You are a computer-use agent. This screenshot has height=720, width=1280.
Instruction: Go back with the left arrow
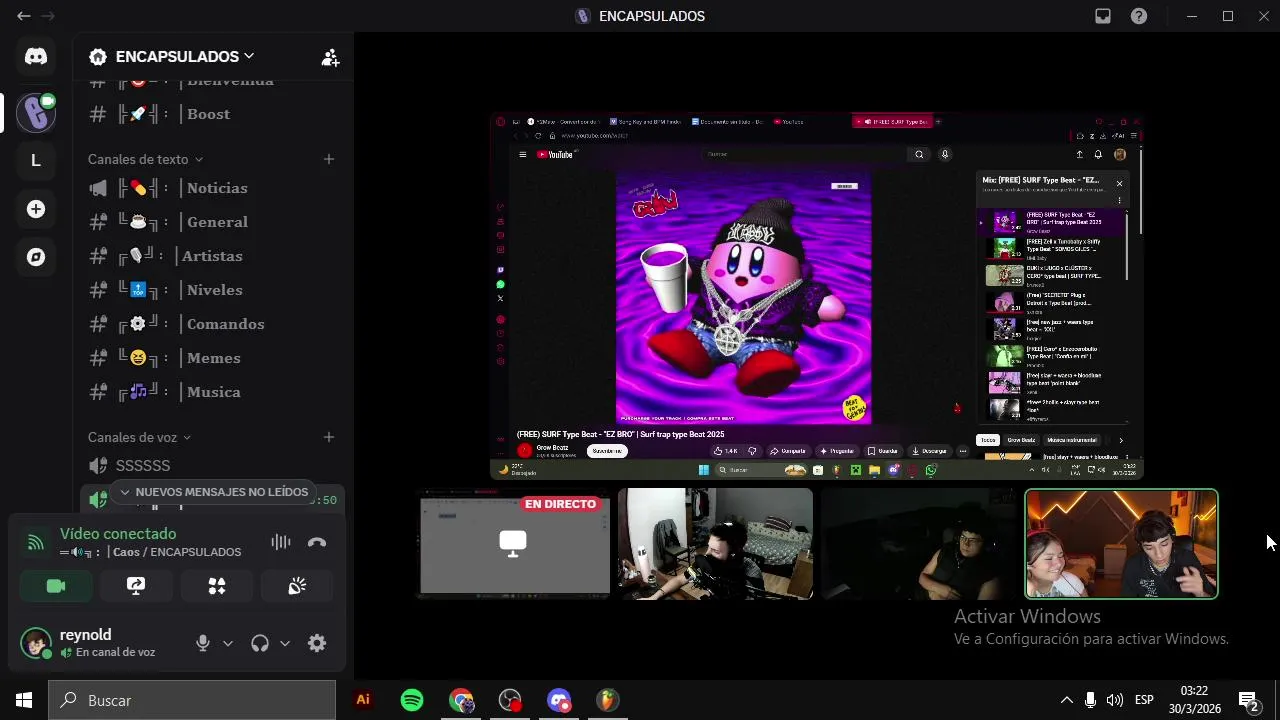point(24,16)
